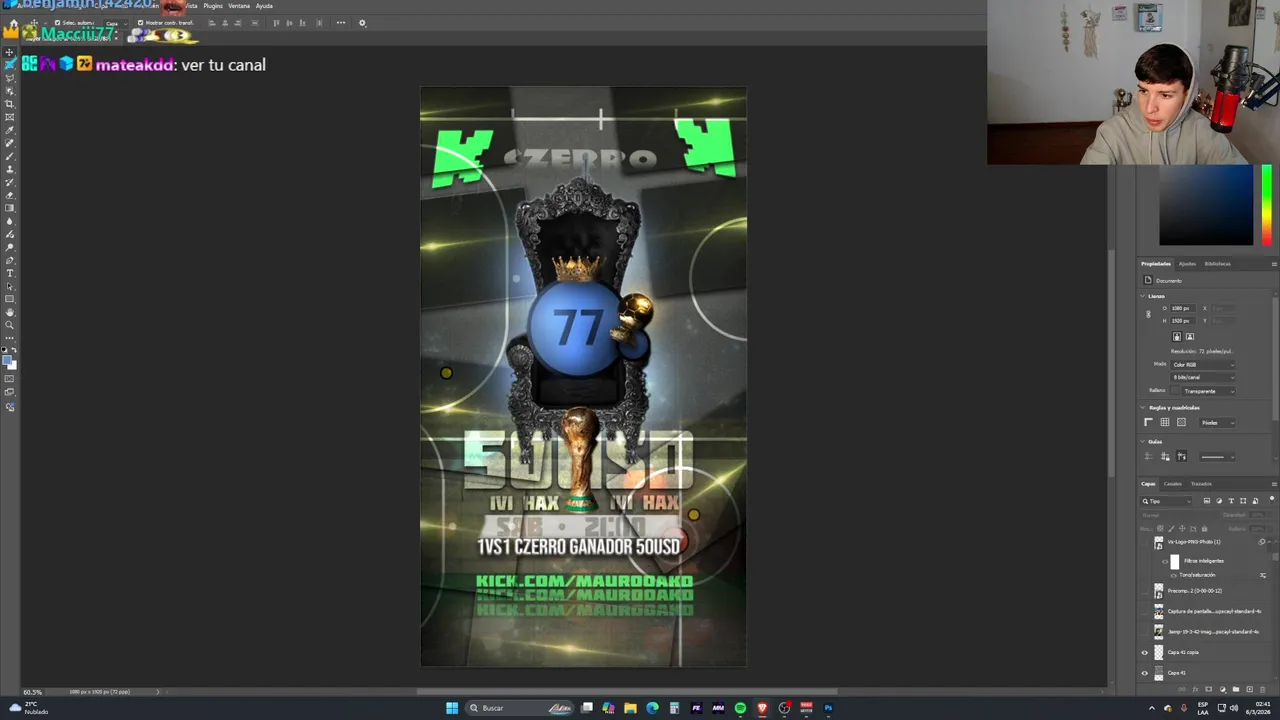
Task: Open the Modo Color RGB dropdown
Action: tap(1203, 365)
